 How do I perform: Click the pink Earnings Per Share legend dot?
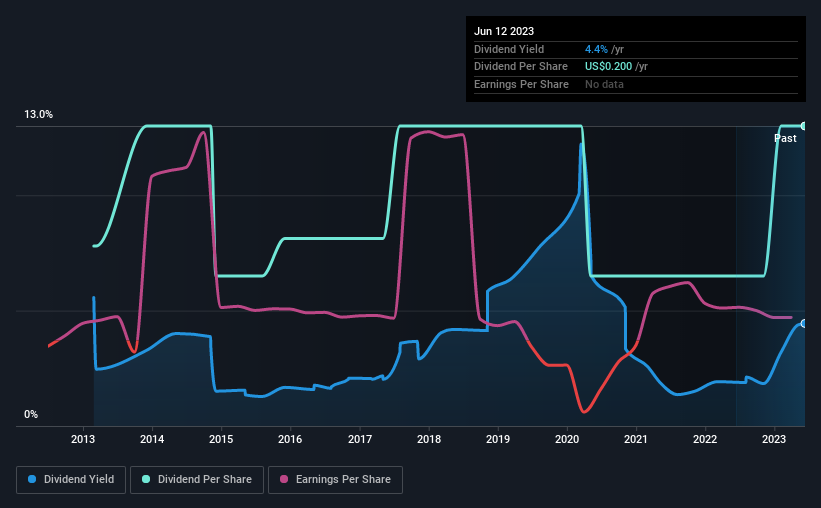pos(284,479)
